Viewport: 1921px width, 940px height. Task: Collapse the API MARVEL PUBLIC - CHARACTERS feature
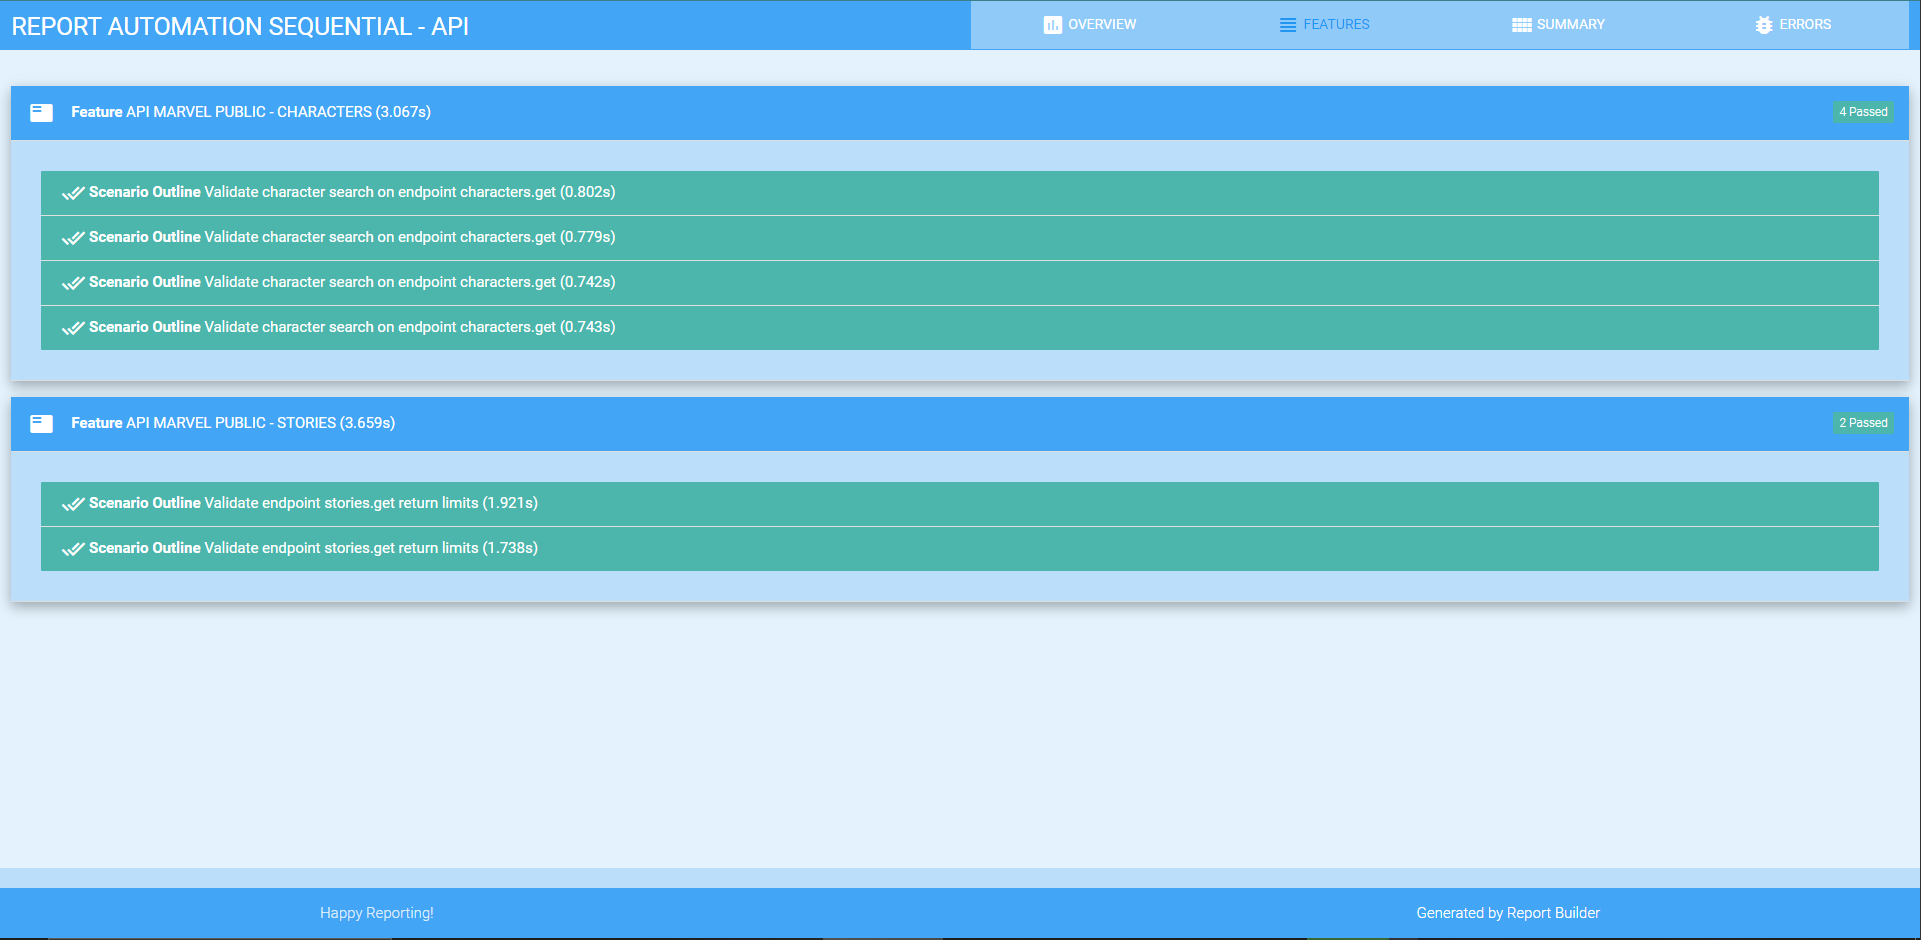[250, 112]
